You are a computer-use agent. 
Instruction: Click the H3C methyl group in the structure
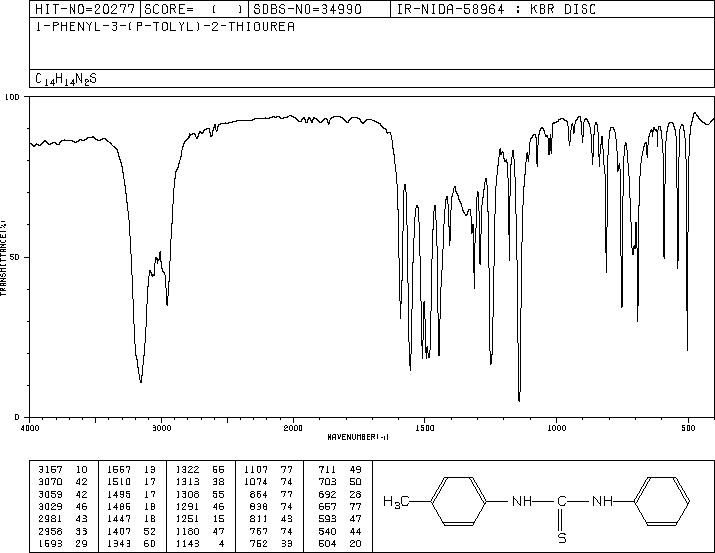click(x=399, y=500)
